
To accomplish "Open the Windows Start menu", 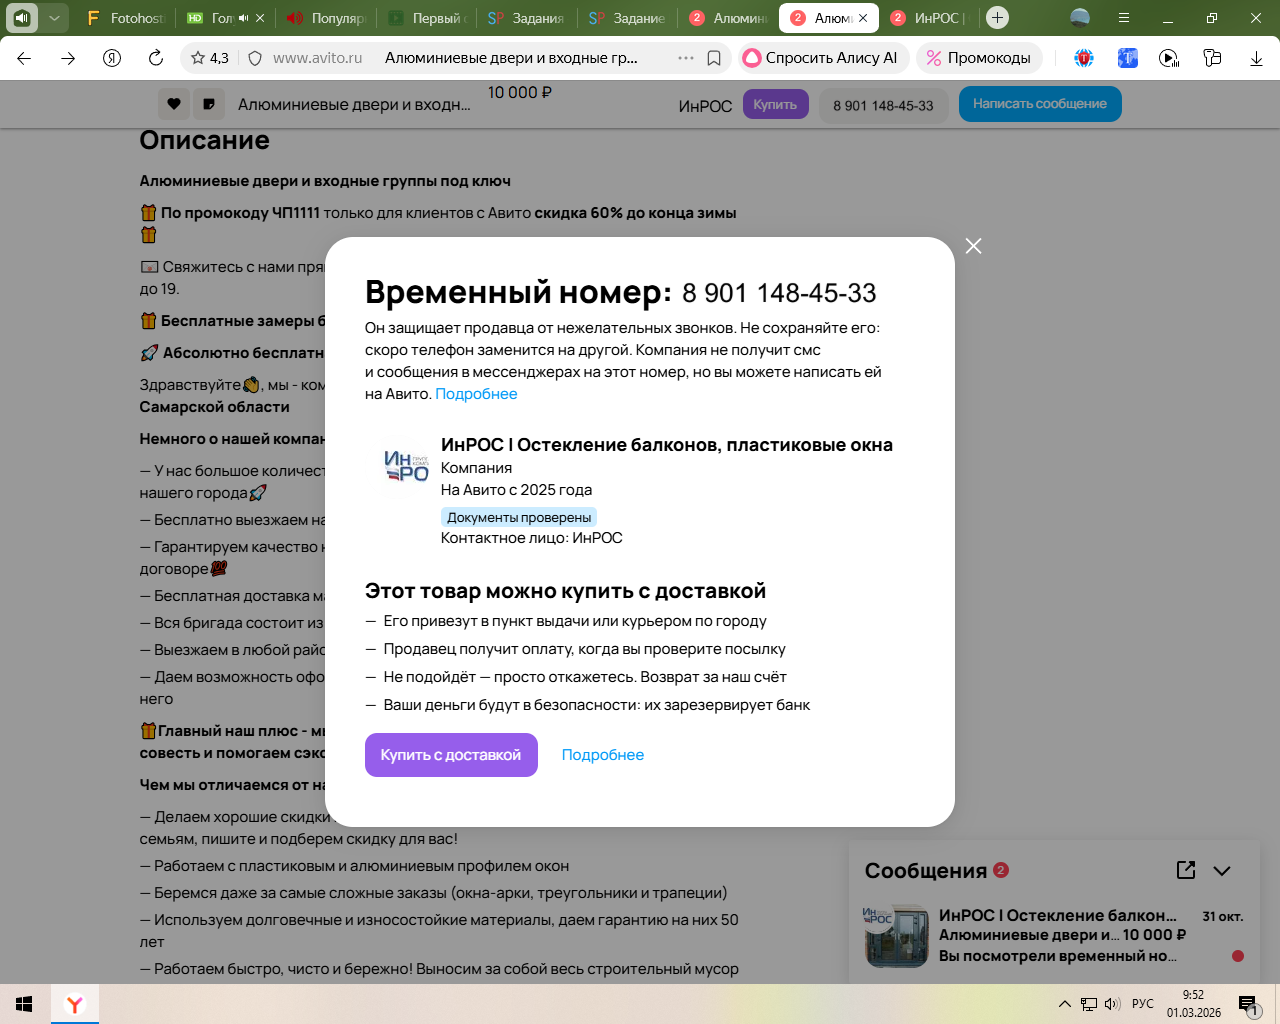I will pyautogui.click(x=24, y=1004).
